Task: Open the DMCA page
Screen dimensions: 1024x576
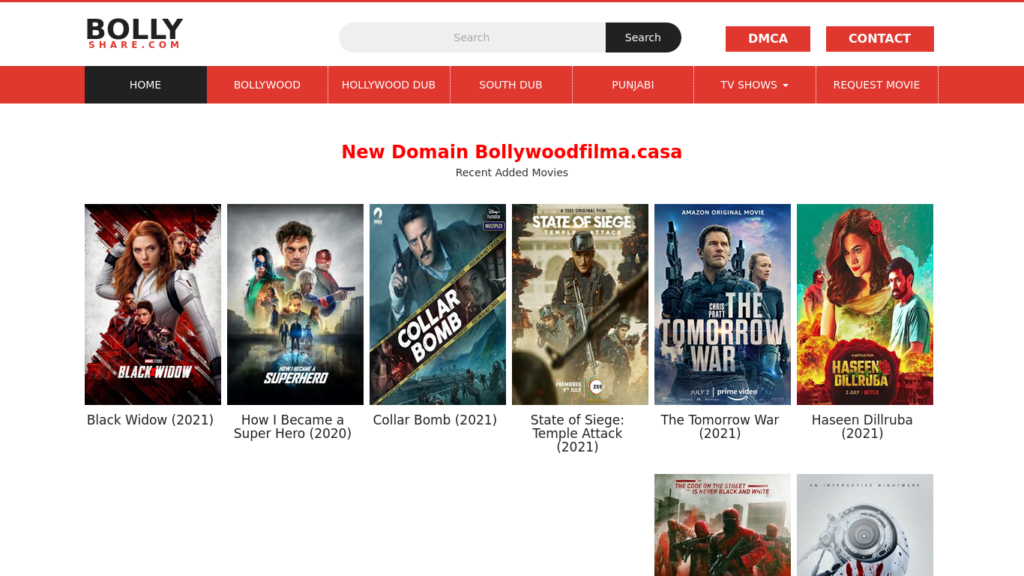Action: coord(767,39)
